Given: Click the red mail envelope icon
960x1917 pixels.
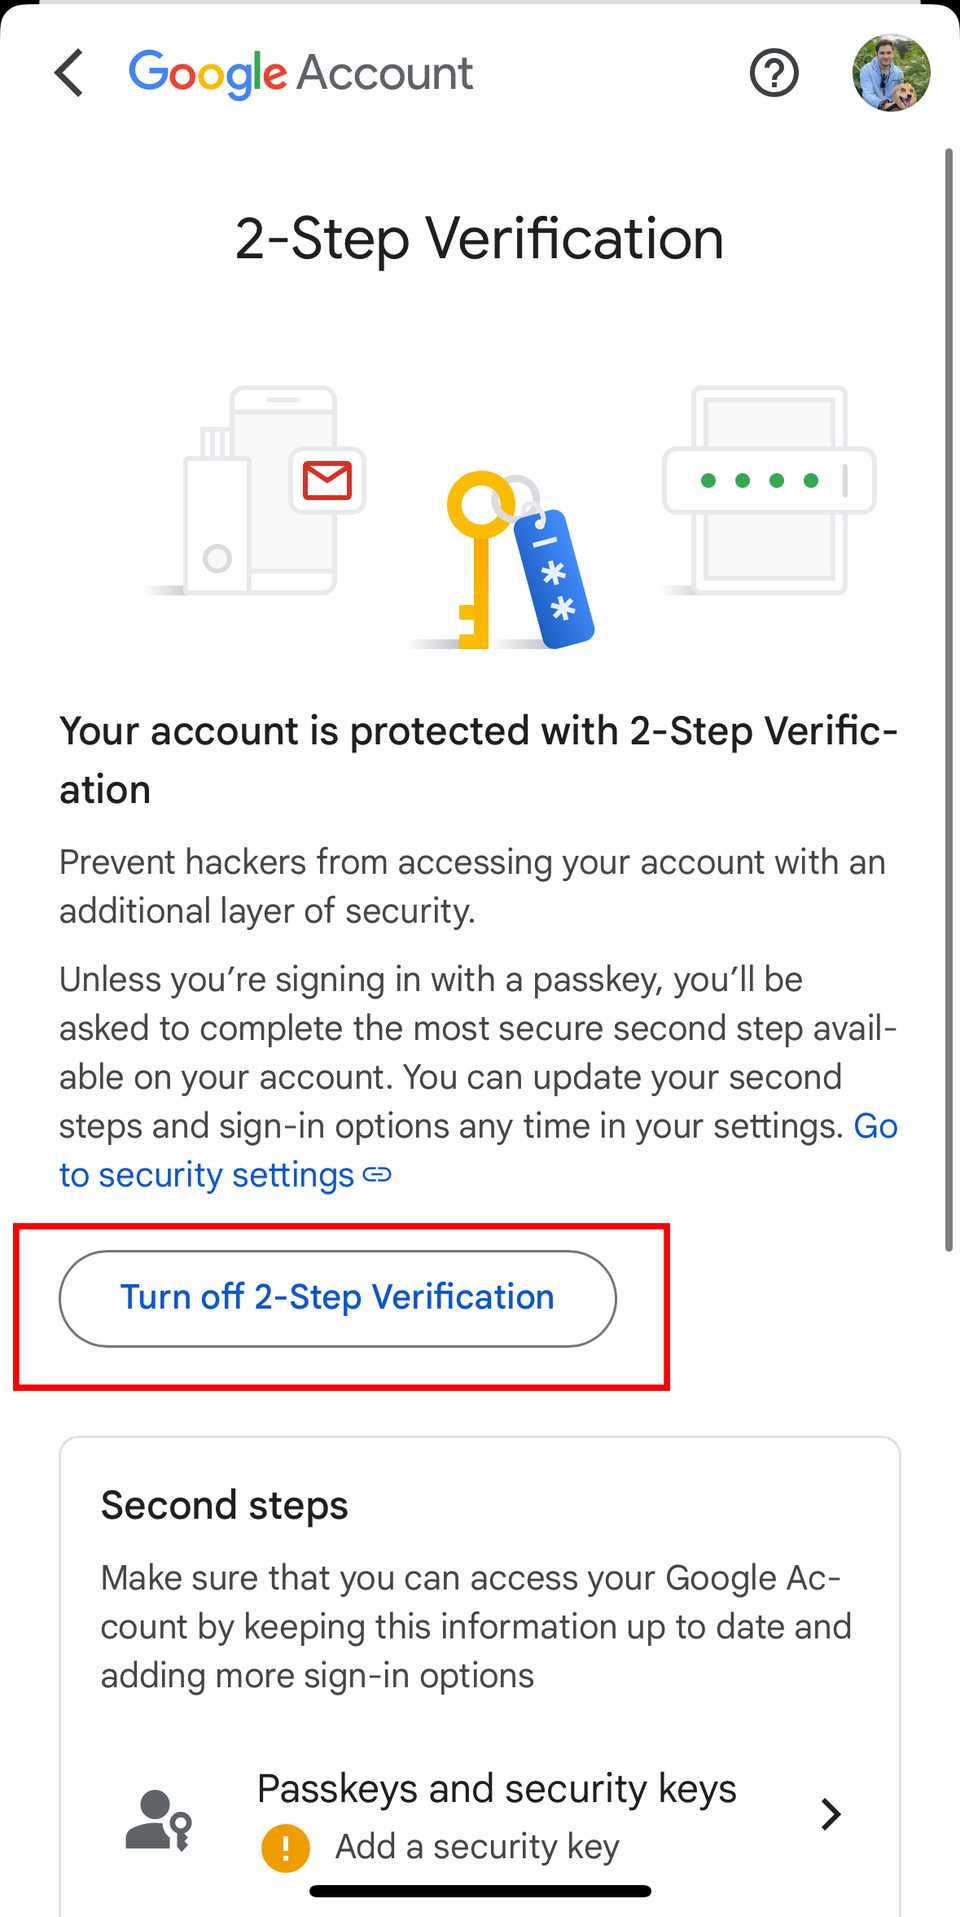Looking at the screenshot, I should [x=327, y=480].
